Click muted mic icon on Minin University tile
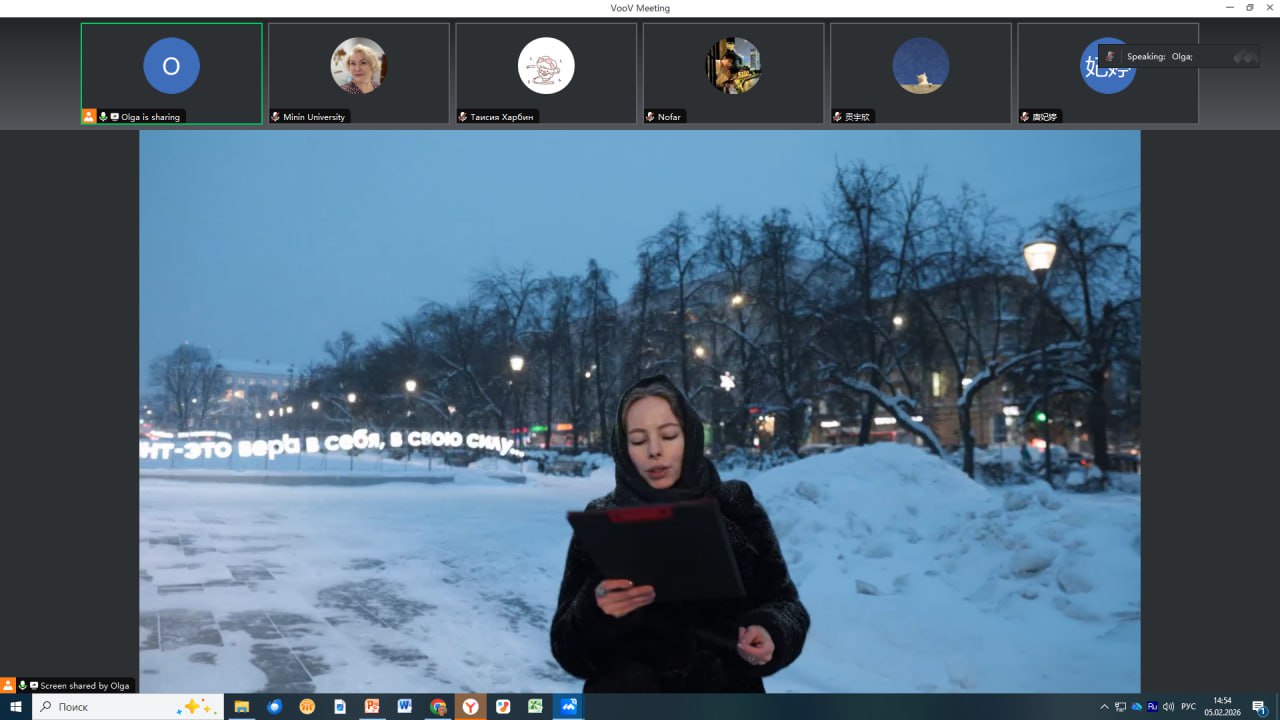 [276, 117]
